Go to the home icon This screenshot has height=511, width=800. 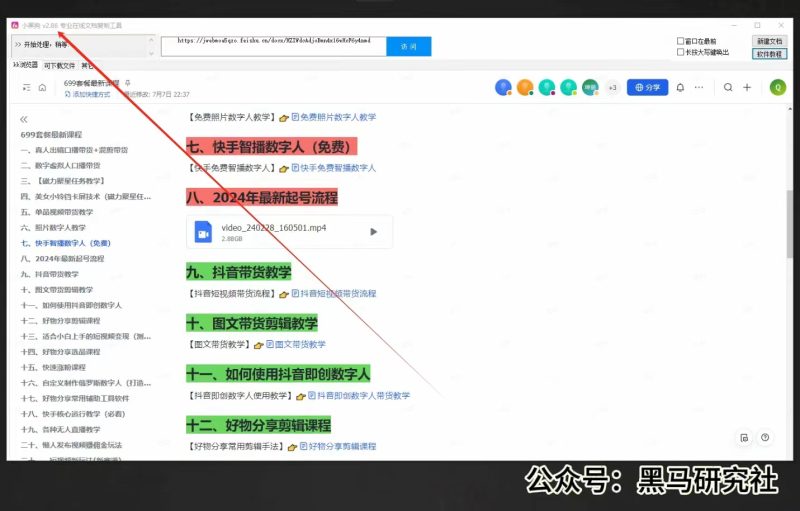[x=42, y=88]
